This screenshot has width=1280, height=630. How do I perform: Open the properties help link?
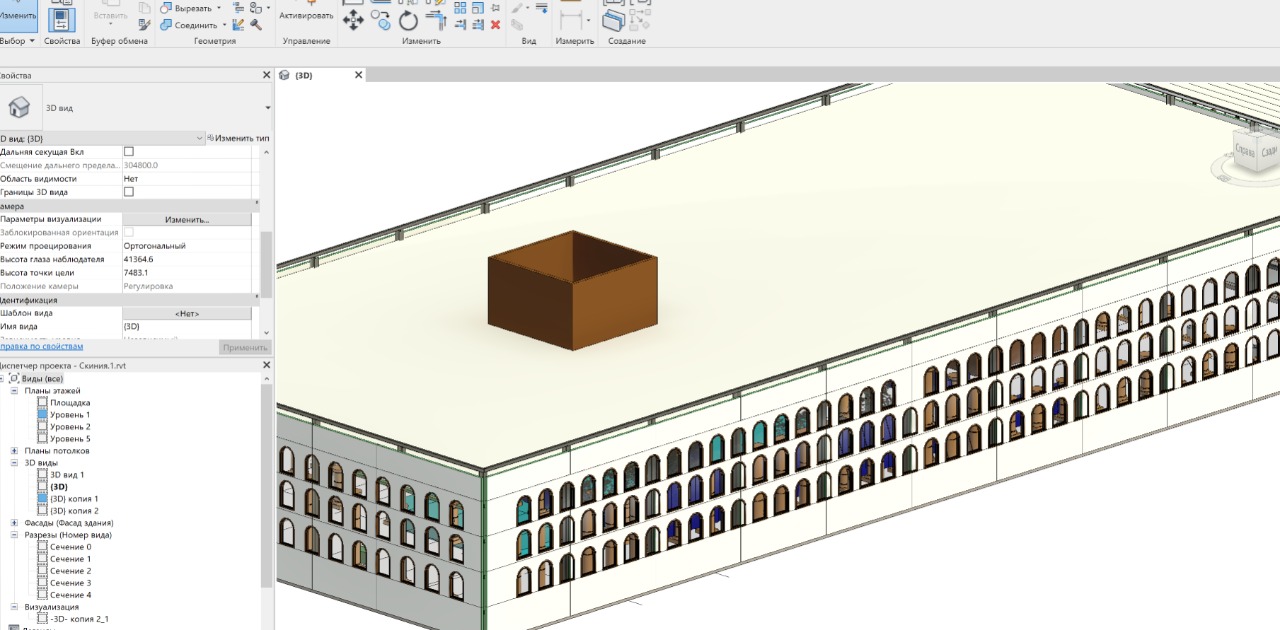click(40, 347)
